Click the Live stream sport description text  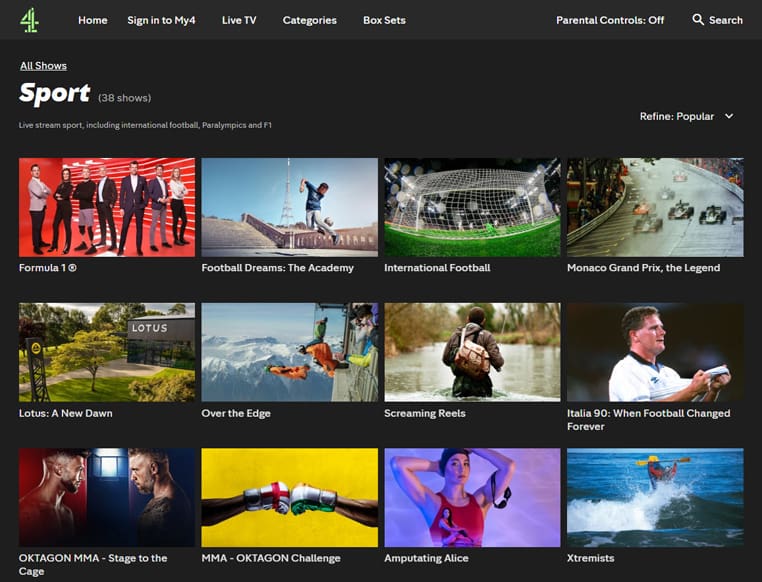click(x=145, y=125)
